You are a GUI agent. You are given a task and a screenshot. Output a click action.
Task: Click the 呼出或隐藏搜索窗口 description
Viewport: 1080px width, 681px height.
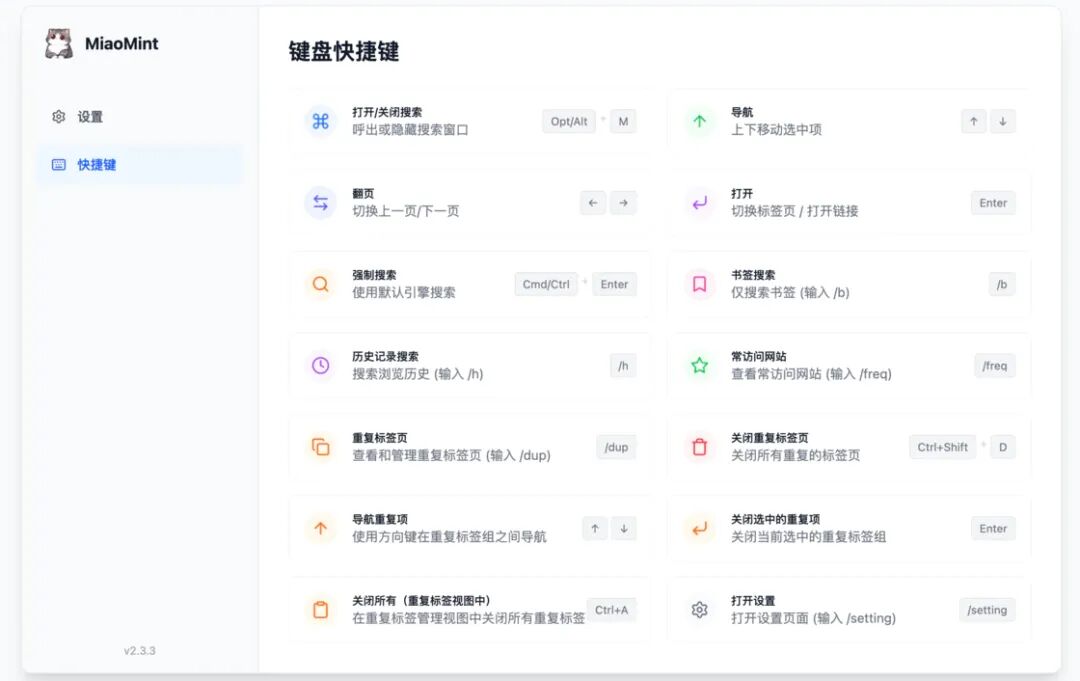tap(411, 129)
